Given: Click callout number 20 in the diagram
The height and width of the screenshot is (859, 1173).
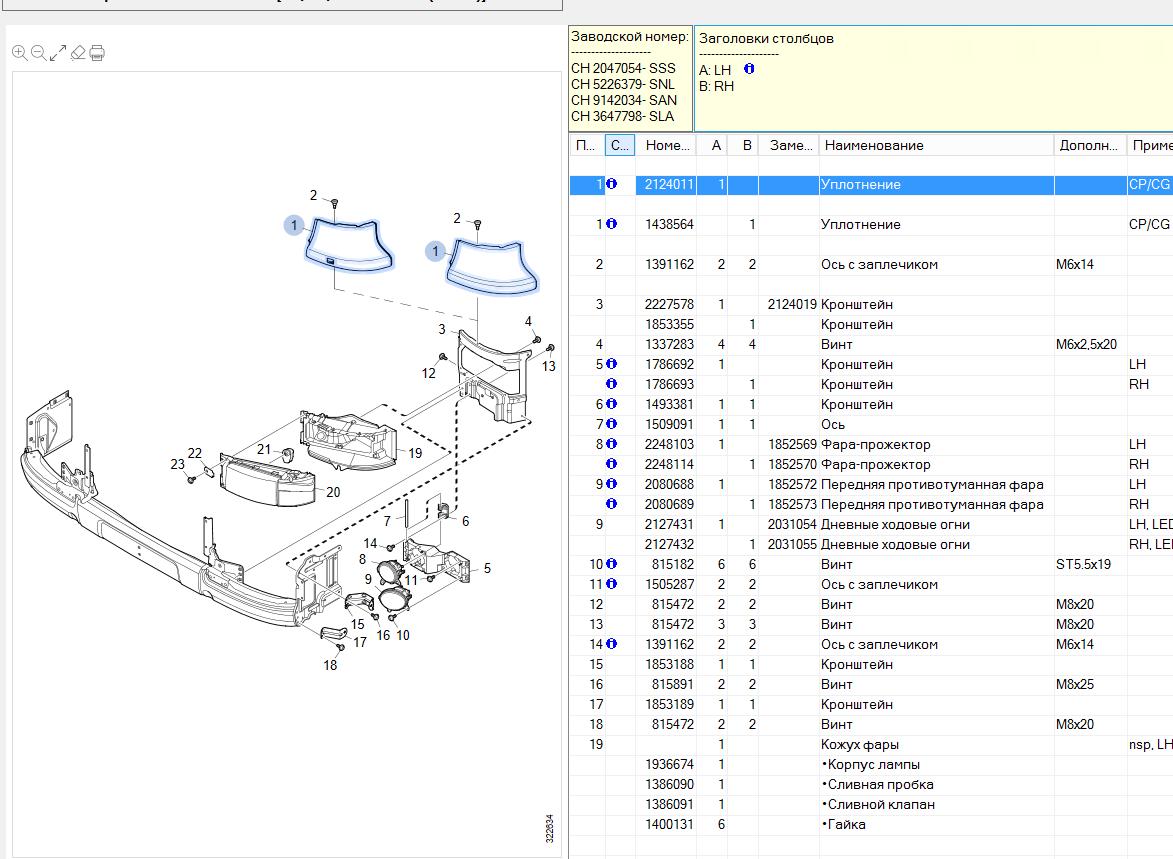Looking at the screenshot, I should [333, 492].
